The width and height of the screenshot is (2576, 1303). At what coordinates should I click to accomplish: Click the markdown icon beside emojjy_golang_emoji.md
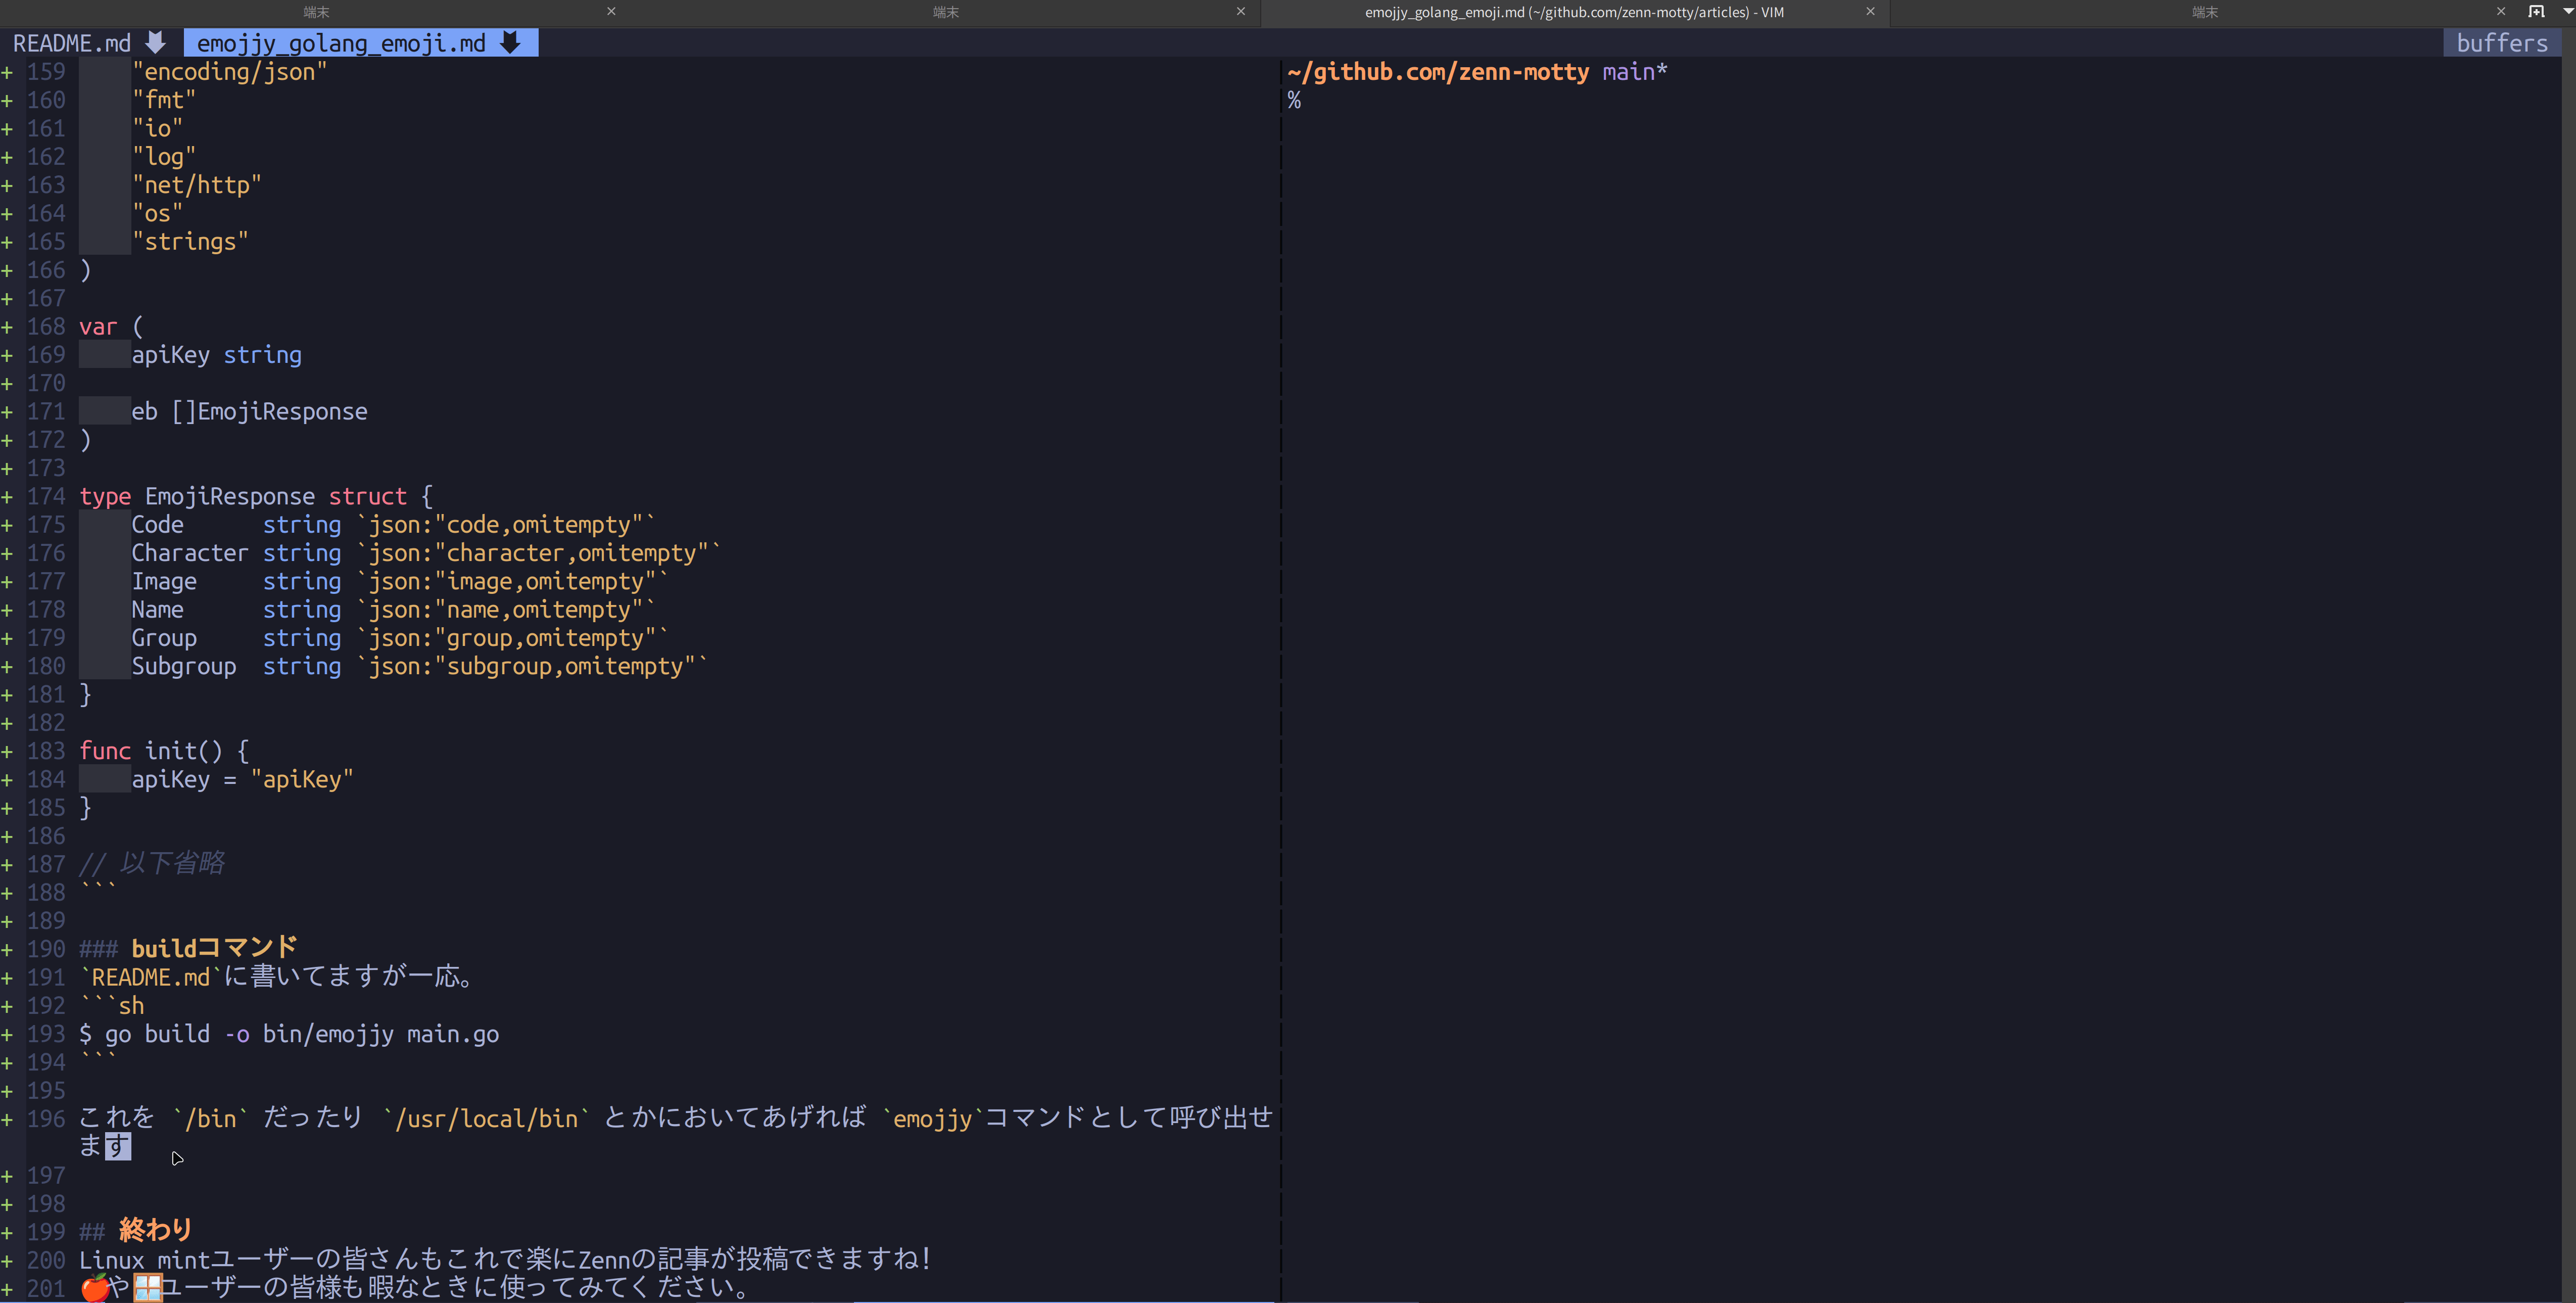pos(511,43)
